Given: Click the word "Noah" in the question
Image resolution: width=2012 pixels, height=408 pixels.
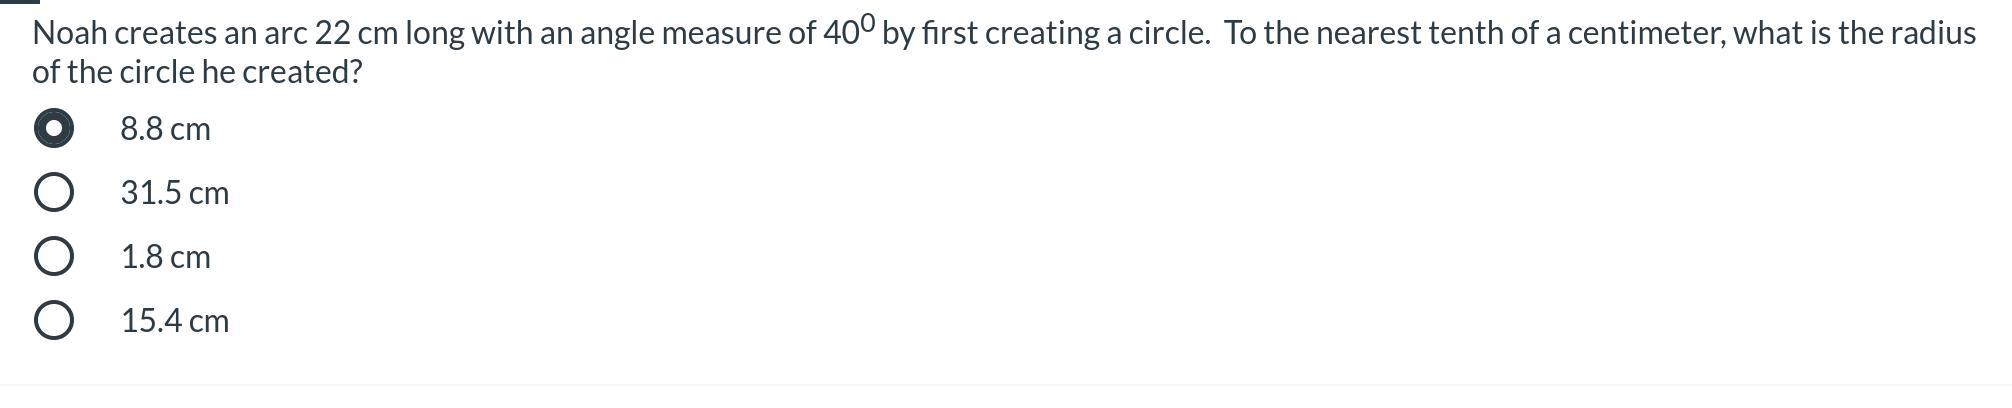Looking at the screenshot, I should [x=69, y=34].
